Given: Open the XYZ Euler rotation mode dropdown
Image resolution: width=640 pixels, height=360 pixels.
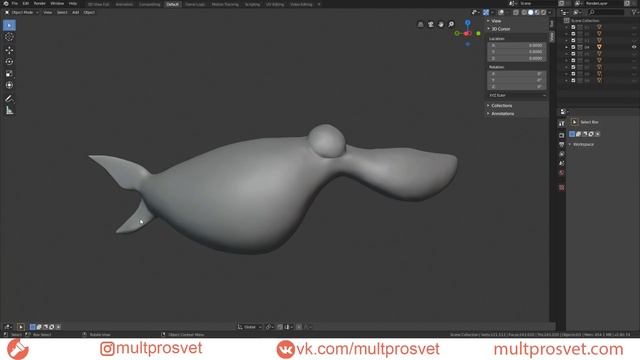Looking at the screenshot, I should [x=517, y=96].
